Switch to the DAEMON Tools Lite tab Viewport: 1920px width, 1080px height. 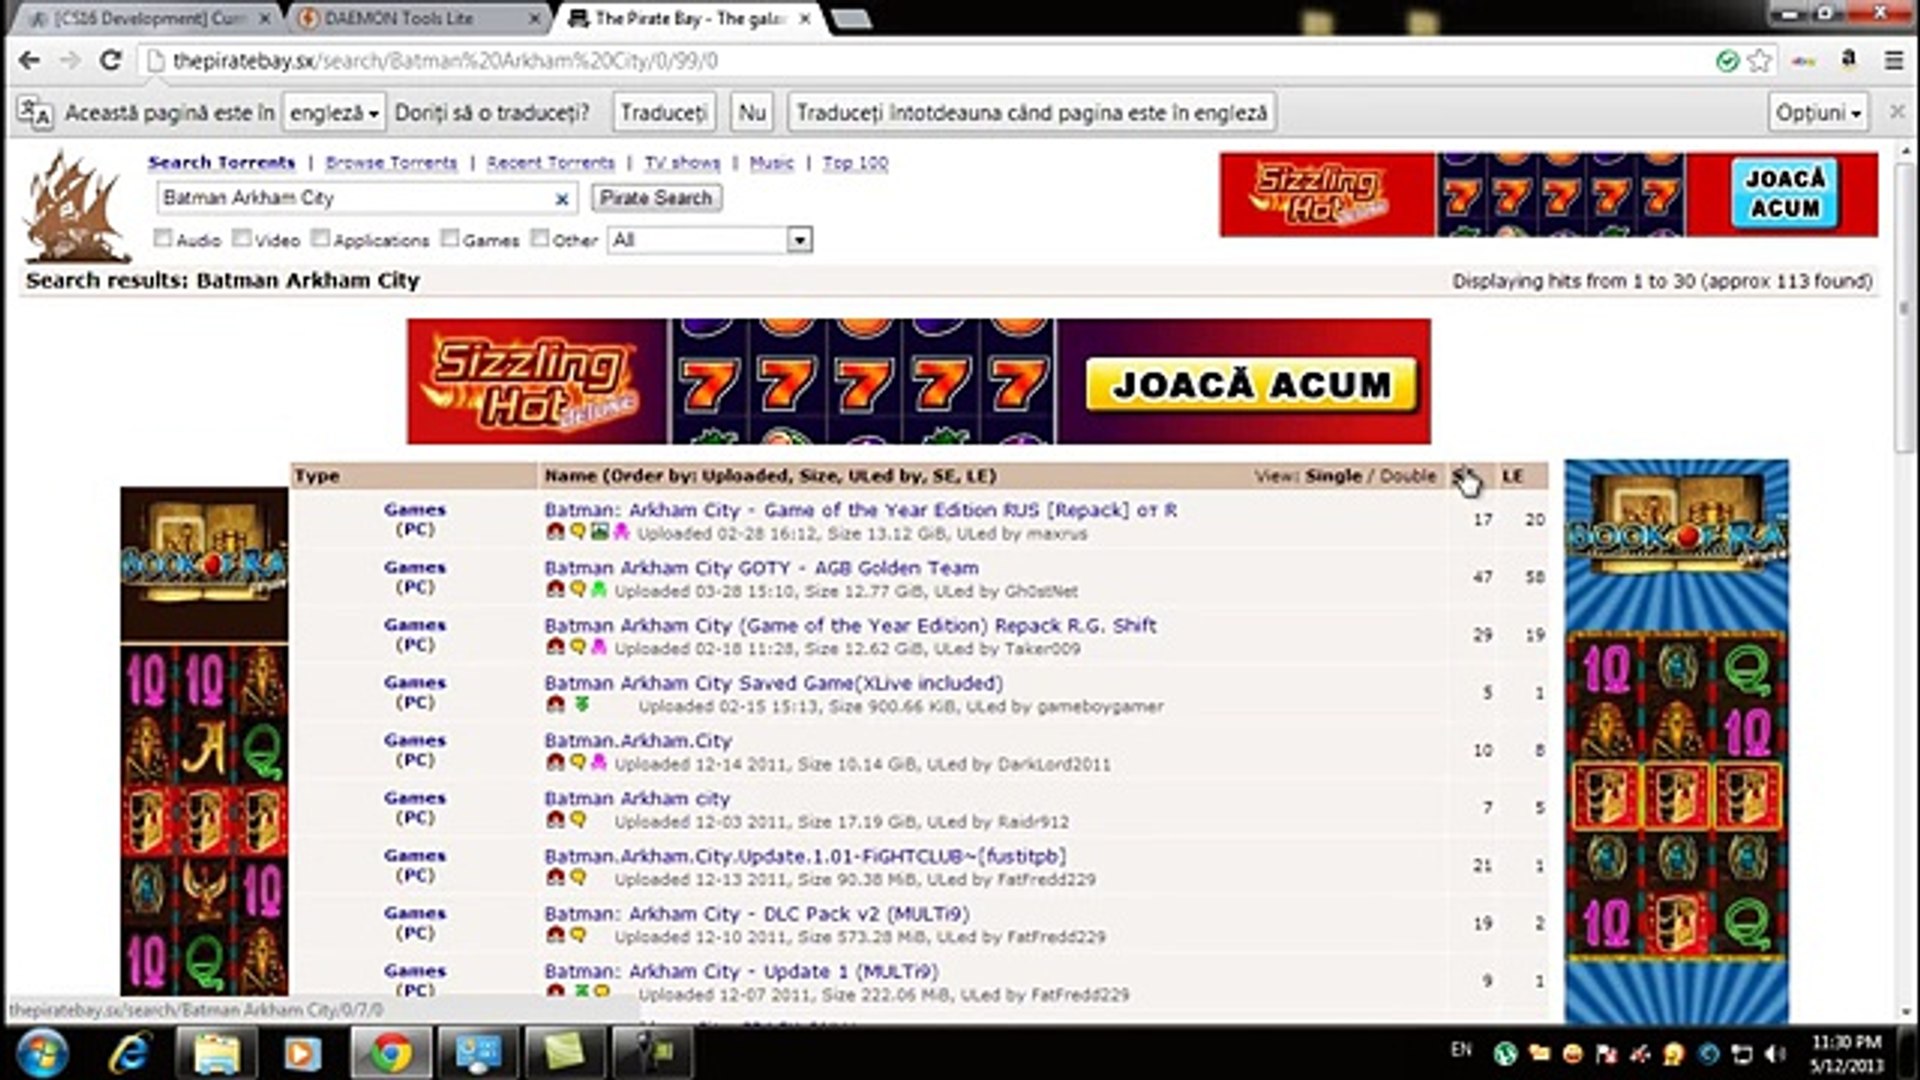click(x=398, y=18)
